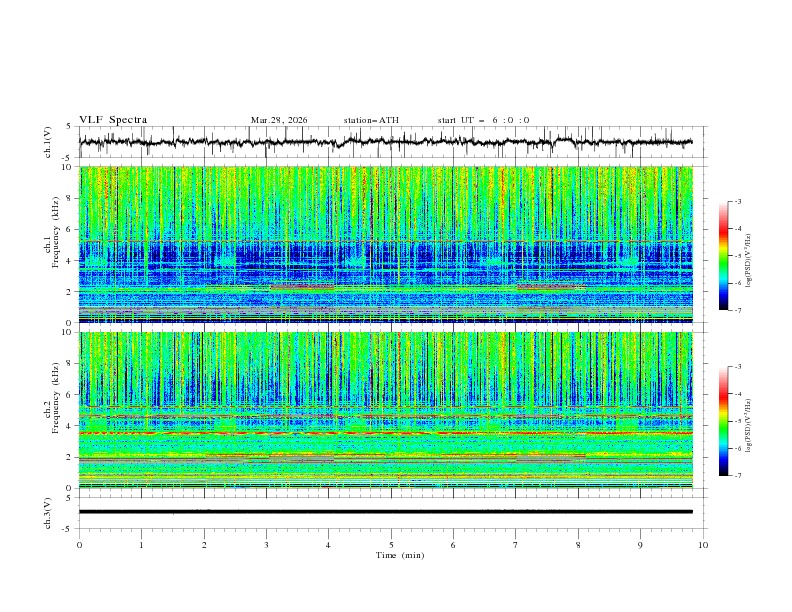Click the "-7" value on lower color bar
Image resolution: width=792 pixels, height=612 pixels.
click(737, 476)
